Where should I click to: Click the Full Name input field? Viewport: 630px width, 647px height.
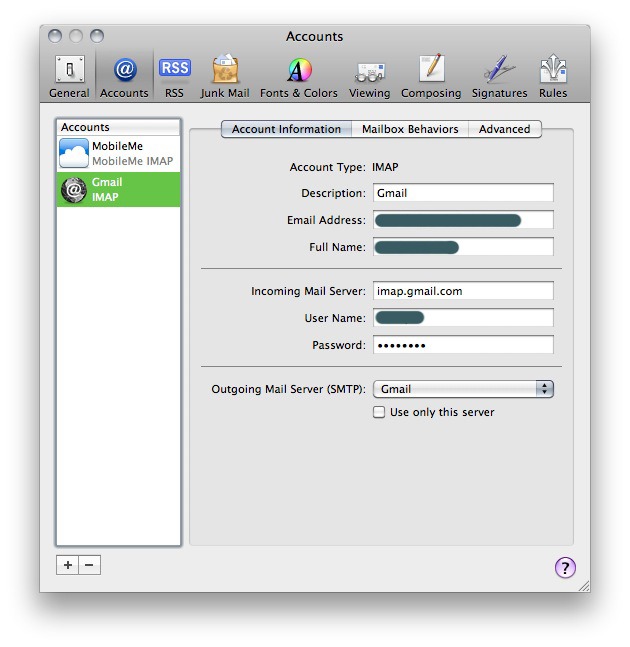point(463,247)
